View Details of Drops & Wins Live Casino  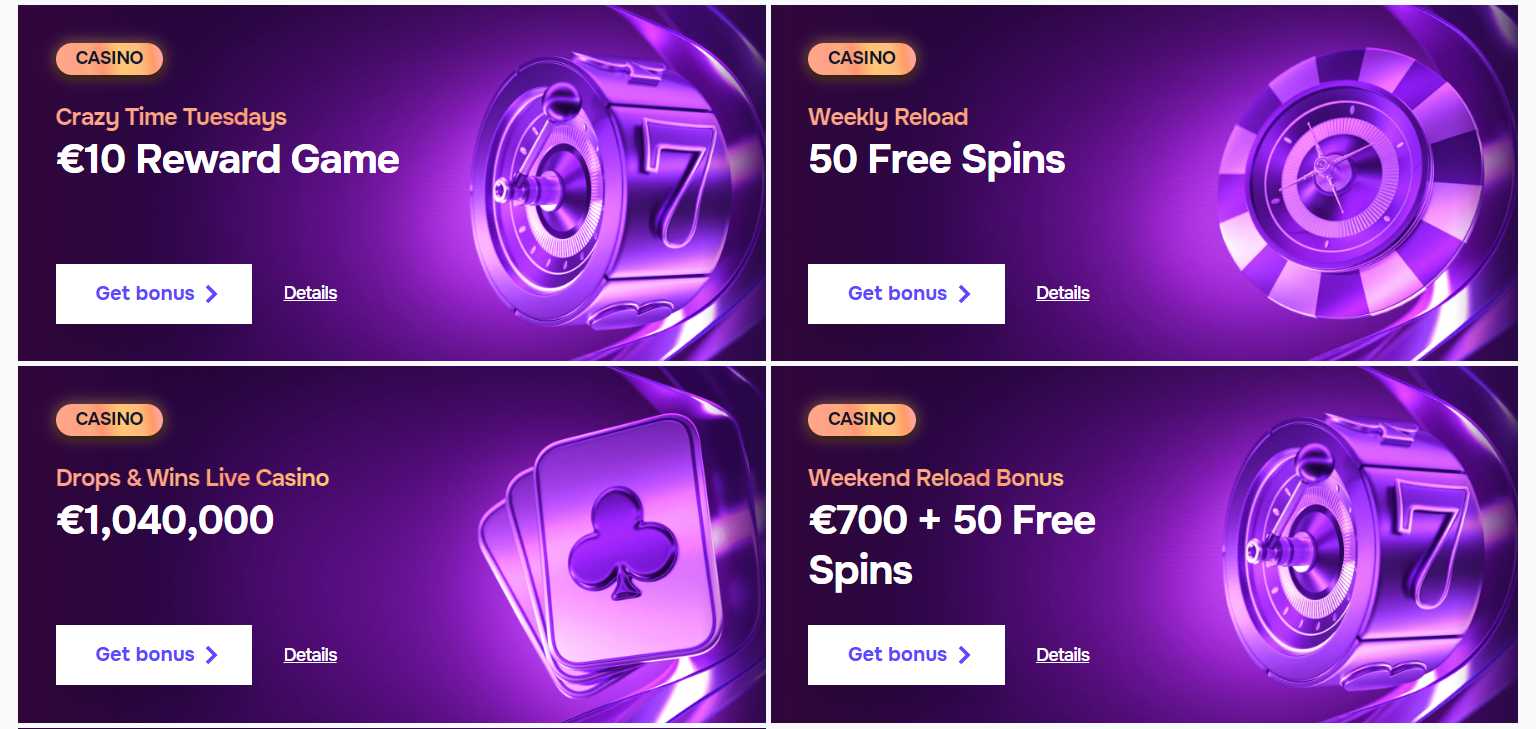point(310,655)
